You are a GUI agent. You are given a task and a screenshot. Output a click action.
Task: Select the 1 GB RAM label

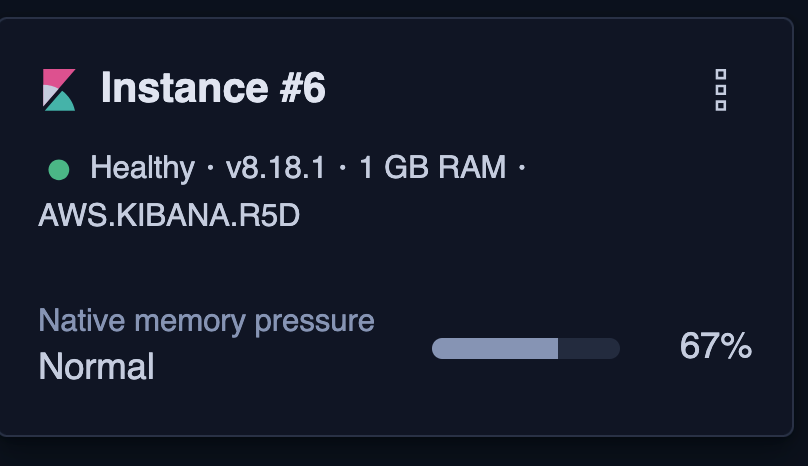tap(433, 168)
